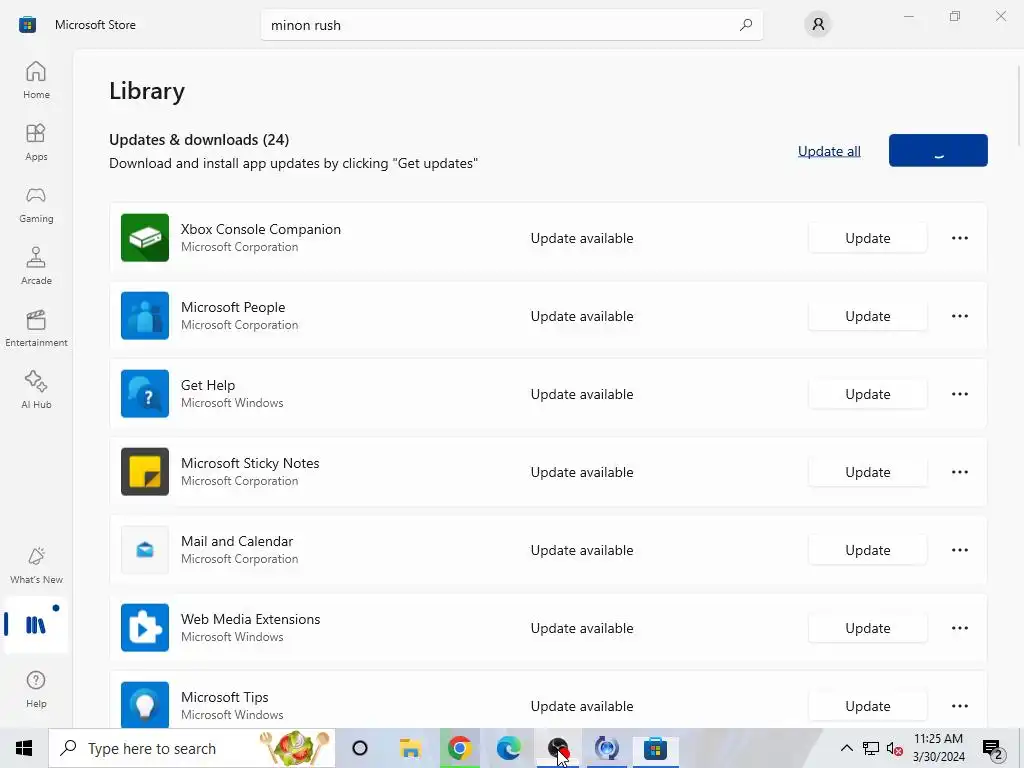This screenshot has width=1024, height=768.
Task: Open more options for Get Help
Action: coord(959,394)
